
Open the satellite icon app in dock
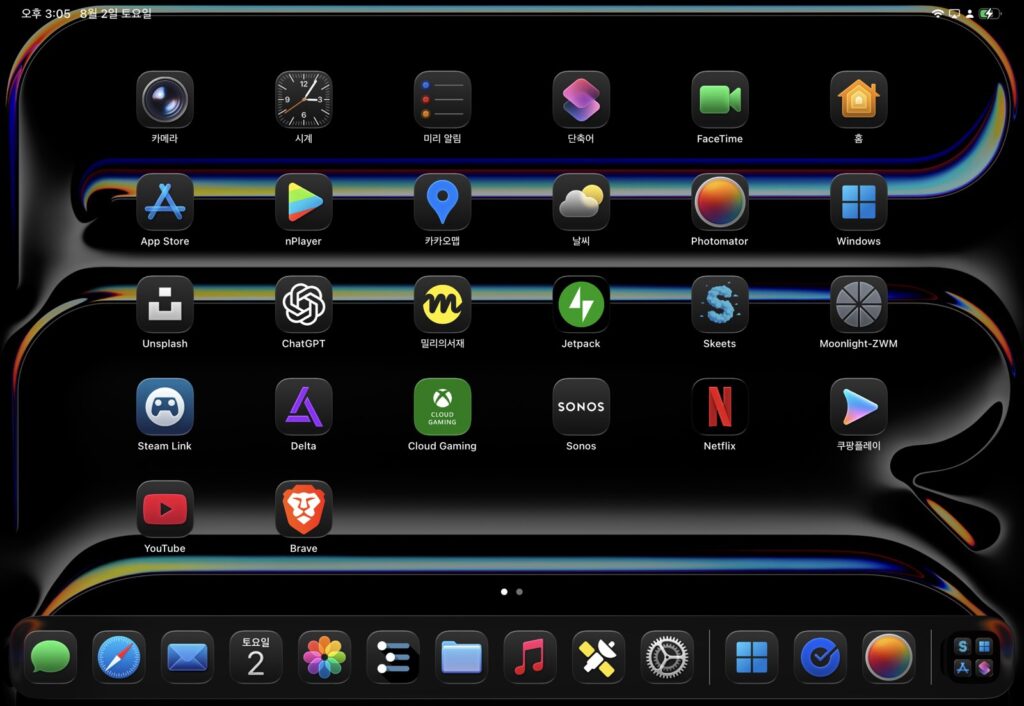pos(598,657)
